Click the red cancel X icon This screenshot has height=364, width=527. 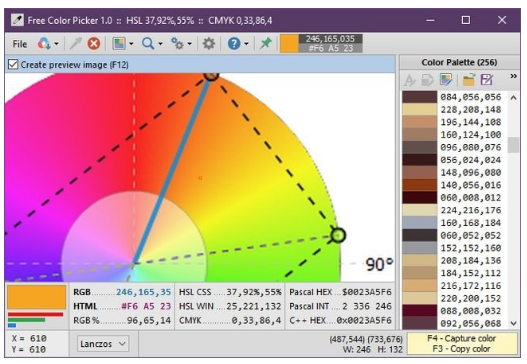pyautogui.click(x=94, y=44)
